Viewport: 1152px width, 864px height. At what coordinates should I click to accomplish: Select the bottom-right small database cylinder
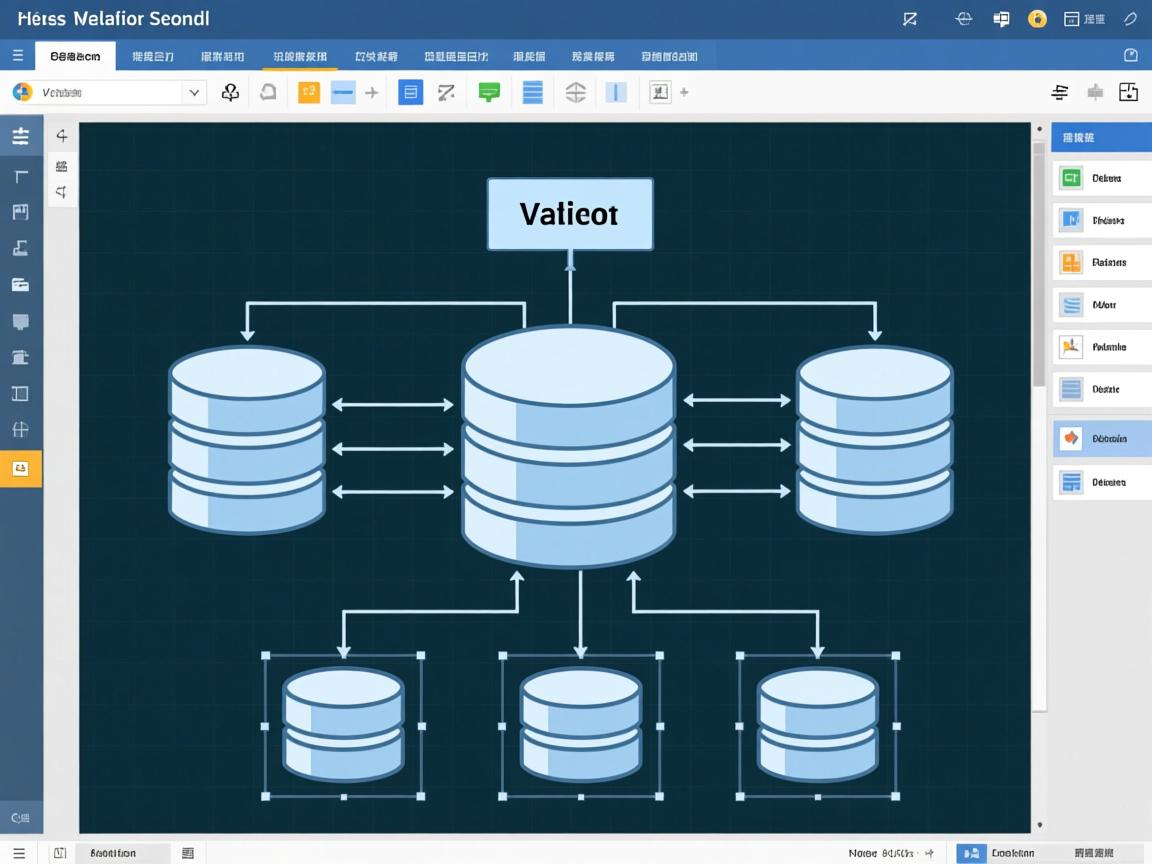[817, 724]
